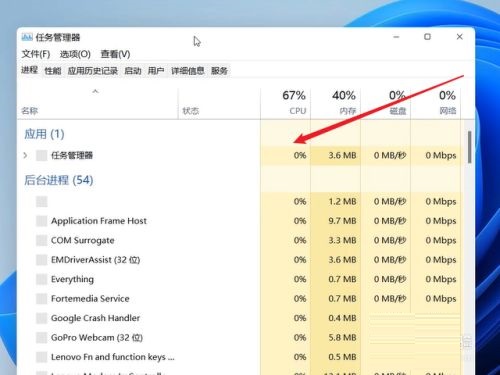The image size is (500, 375).
Task: Click the Task Manager title bar icon
Action: click(x=27, y=37)
